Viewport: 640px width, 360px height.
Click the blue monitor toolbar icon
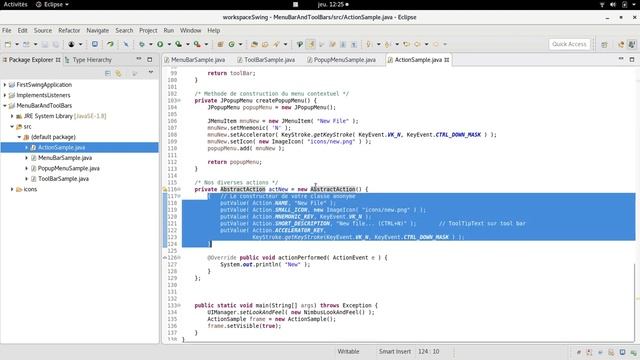pyautogui.click(x=95, y=44)
